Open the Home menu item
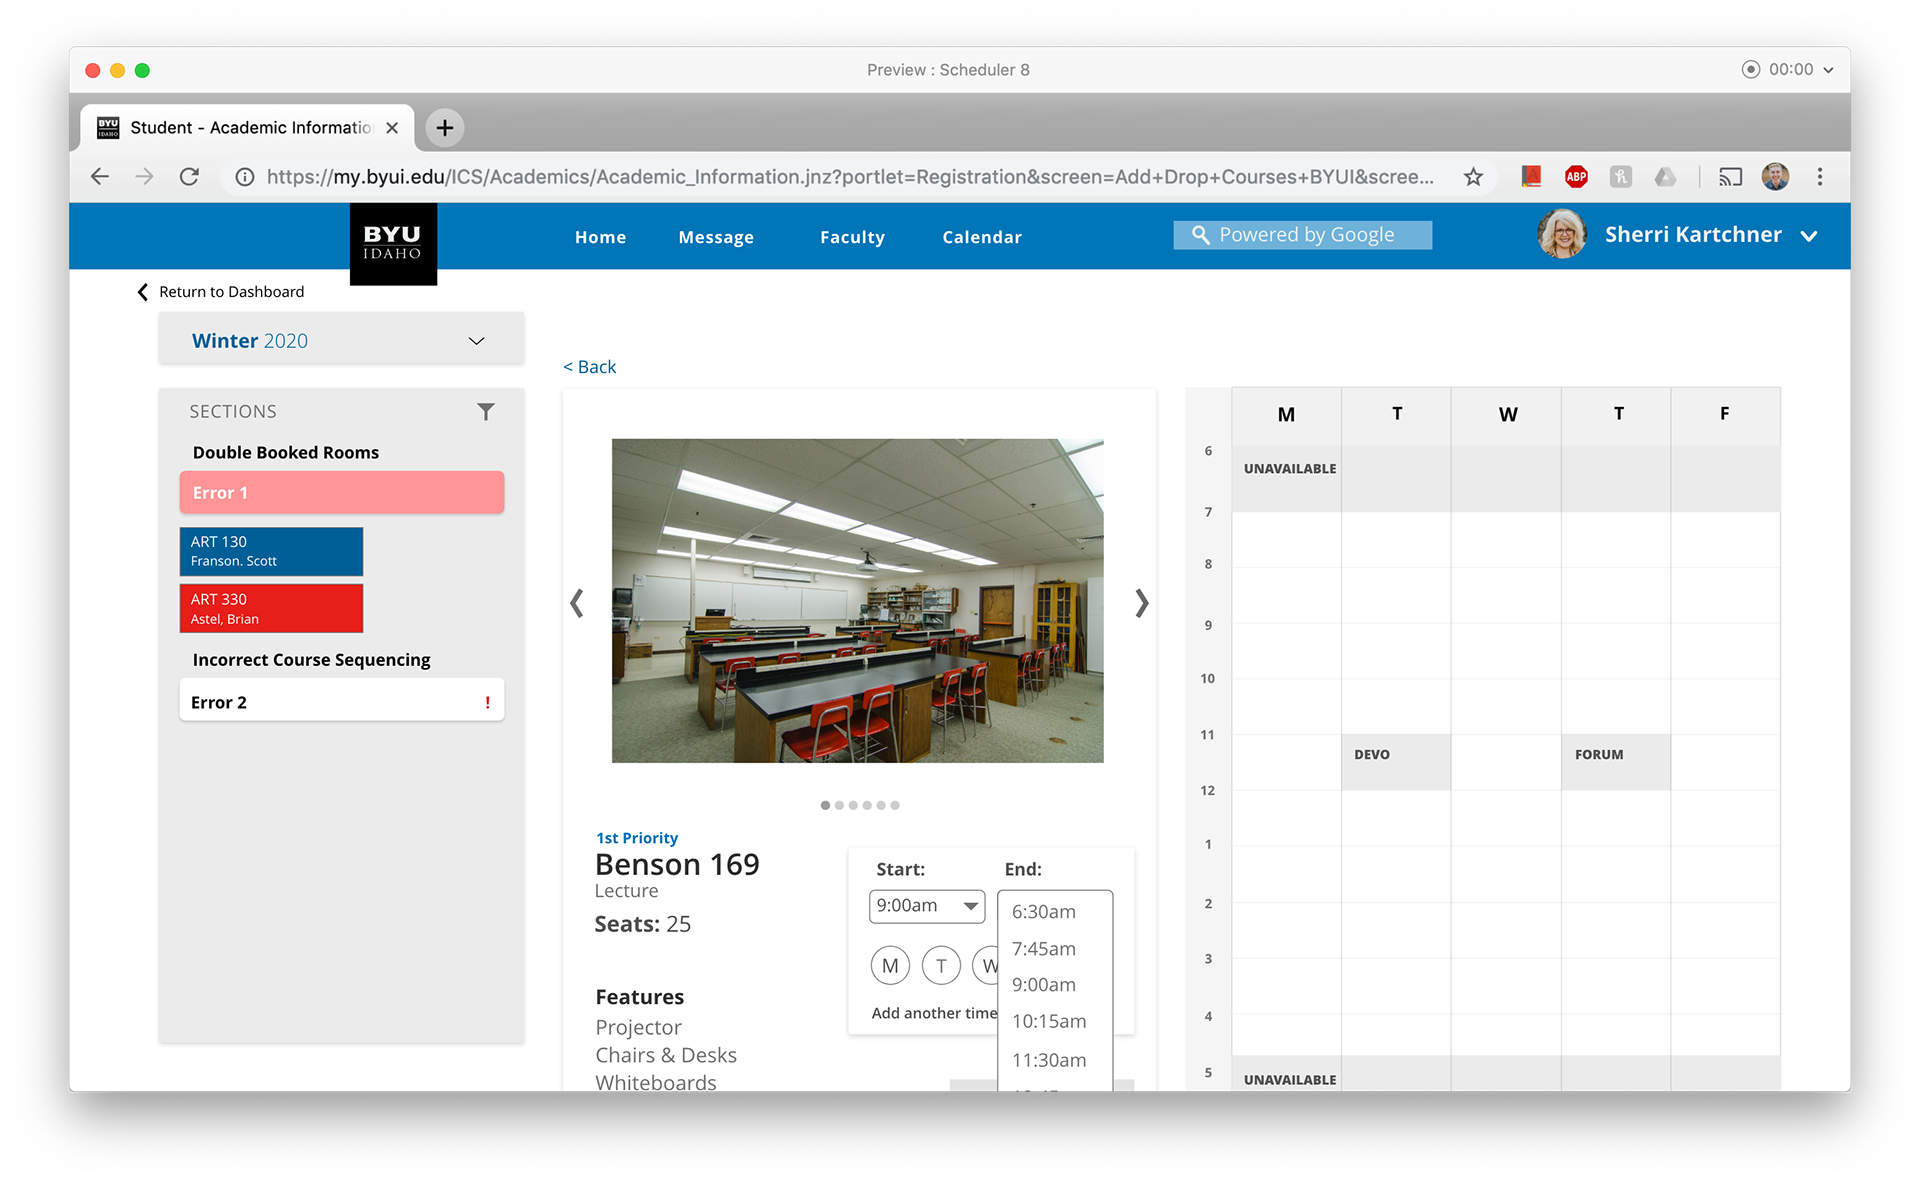1920x1183 pixels. [600, 237]
